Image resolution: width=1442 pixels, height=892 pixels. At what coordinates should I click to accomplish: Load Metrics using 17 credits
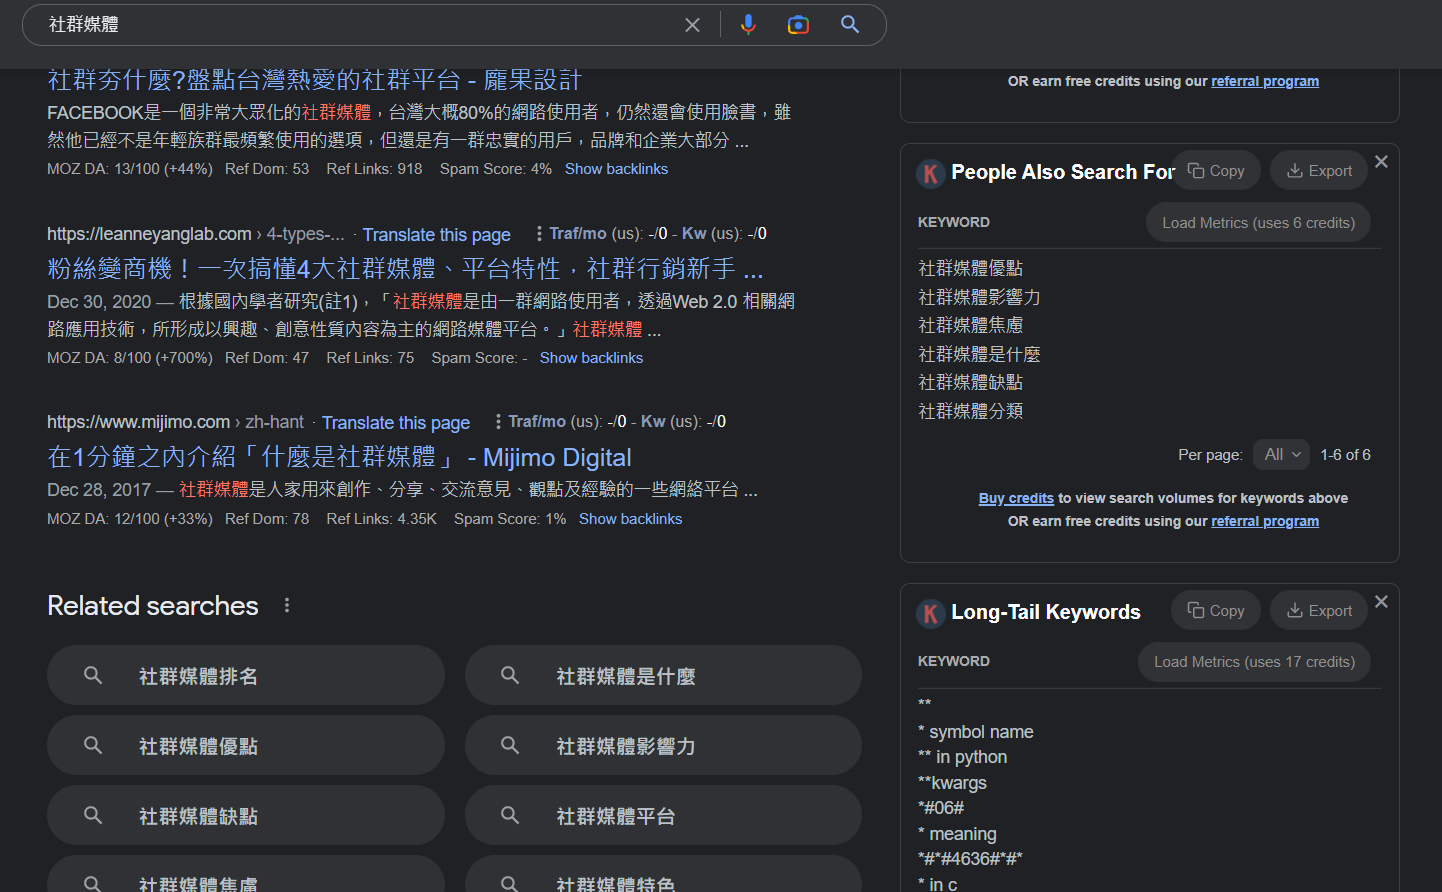[1254, 662]
